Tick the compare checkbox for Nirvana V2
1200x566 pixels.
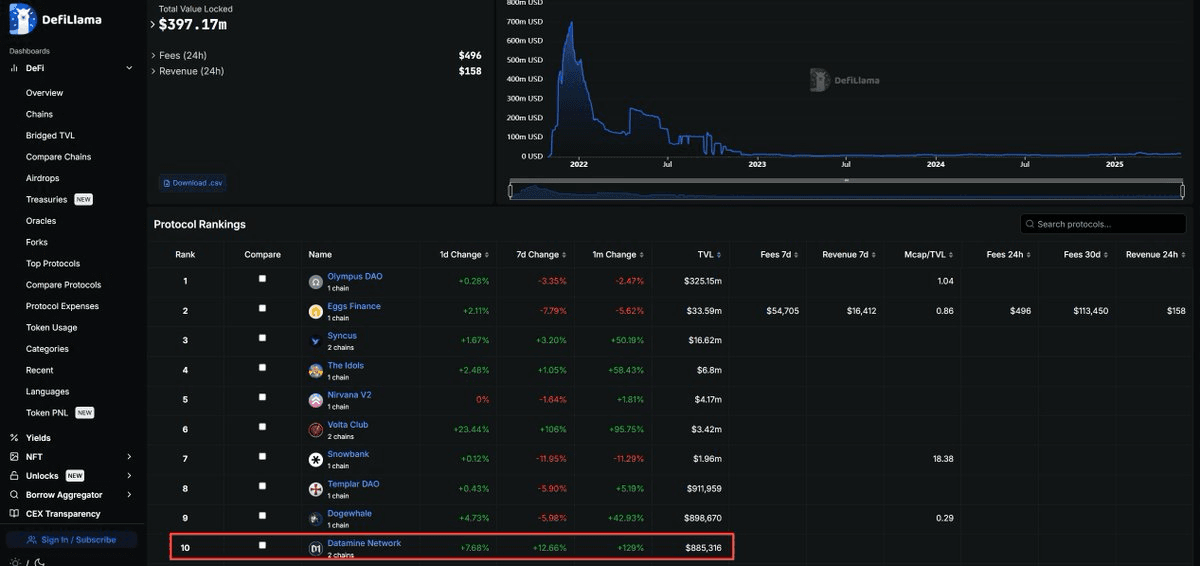[262, 397]
